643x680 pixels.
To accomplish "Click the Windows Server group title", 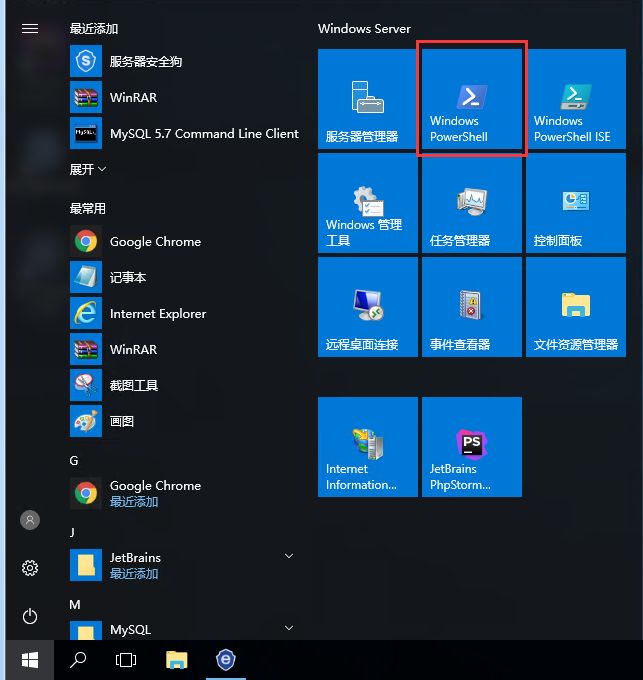I will coord(364,29).
